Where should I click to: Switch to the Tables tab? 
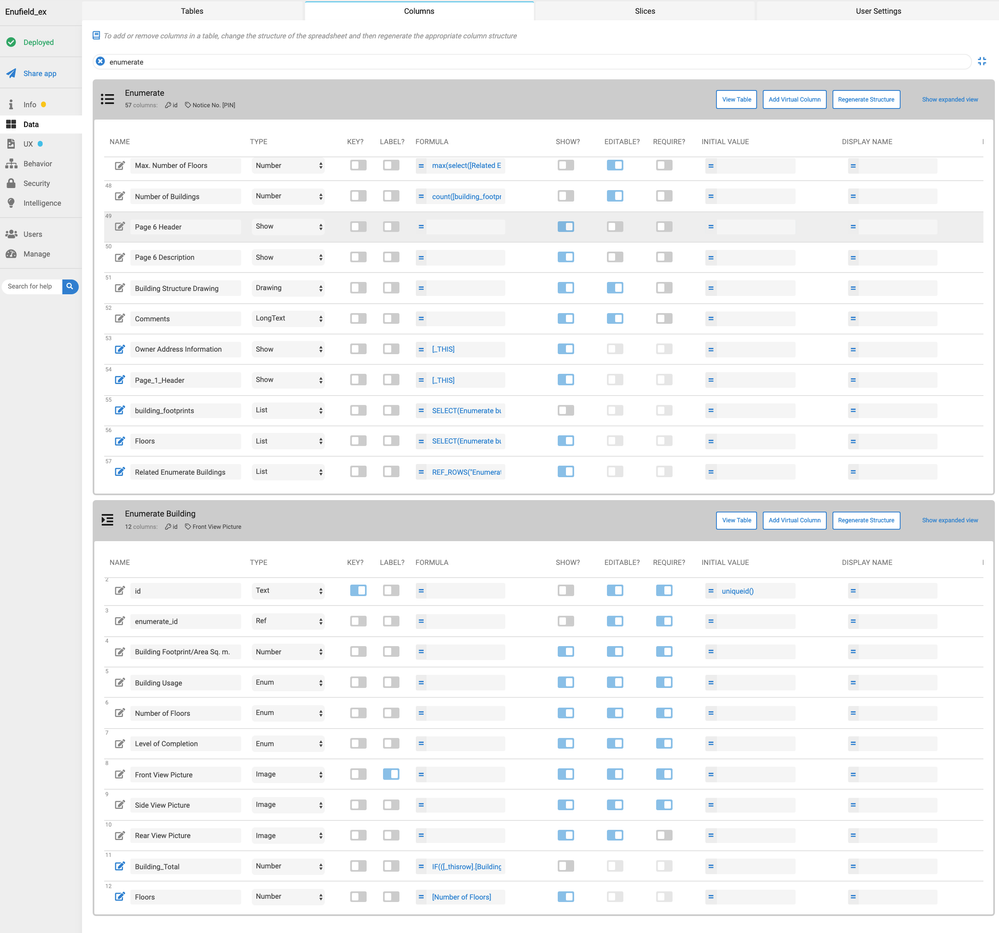coord(192,11)
